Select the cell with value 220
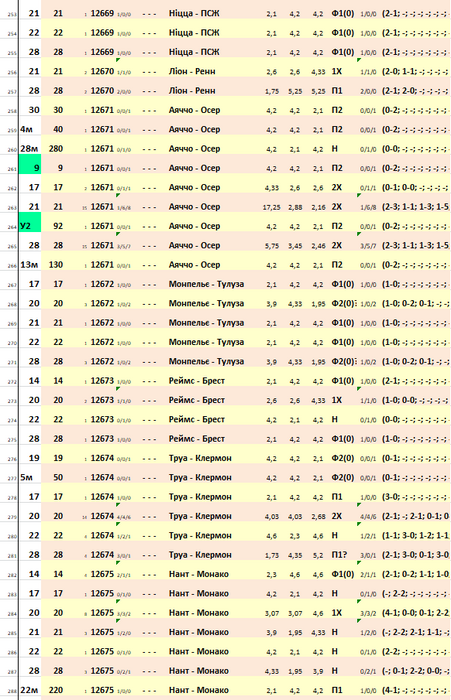 56,690
